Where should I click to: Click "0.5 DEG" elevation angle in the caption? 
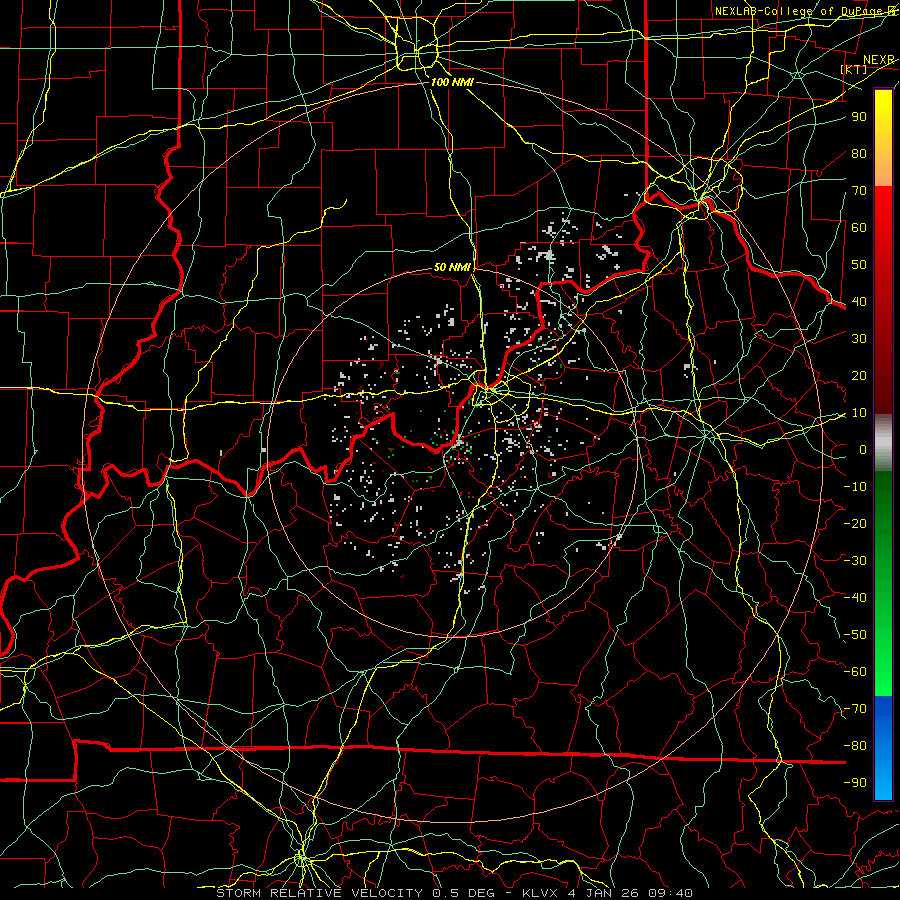[467, 893]
